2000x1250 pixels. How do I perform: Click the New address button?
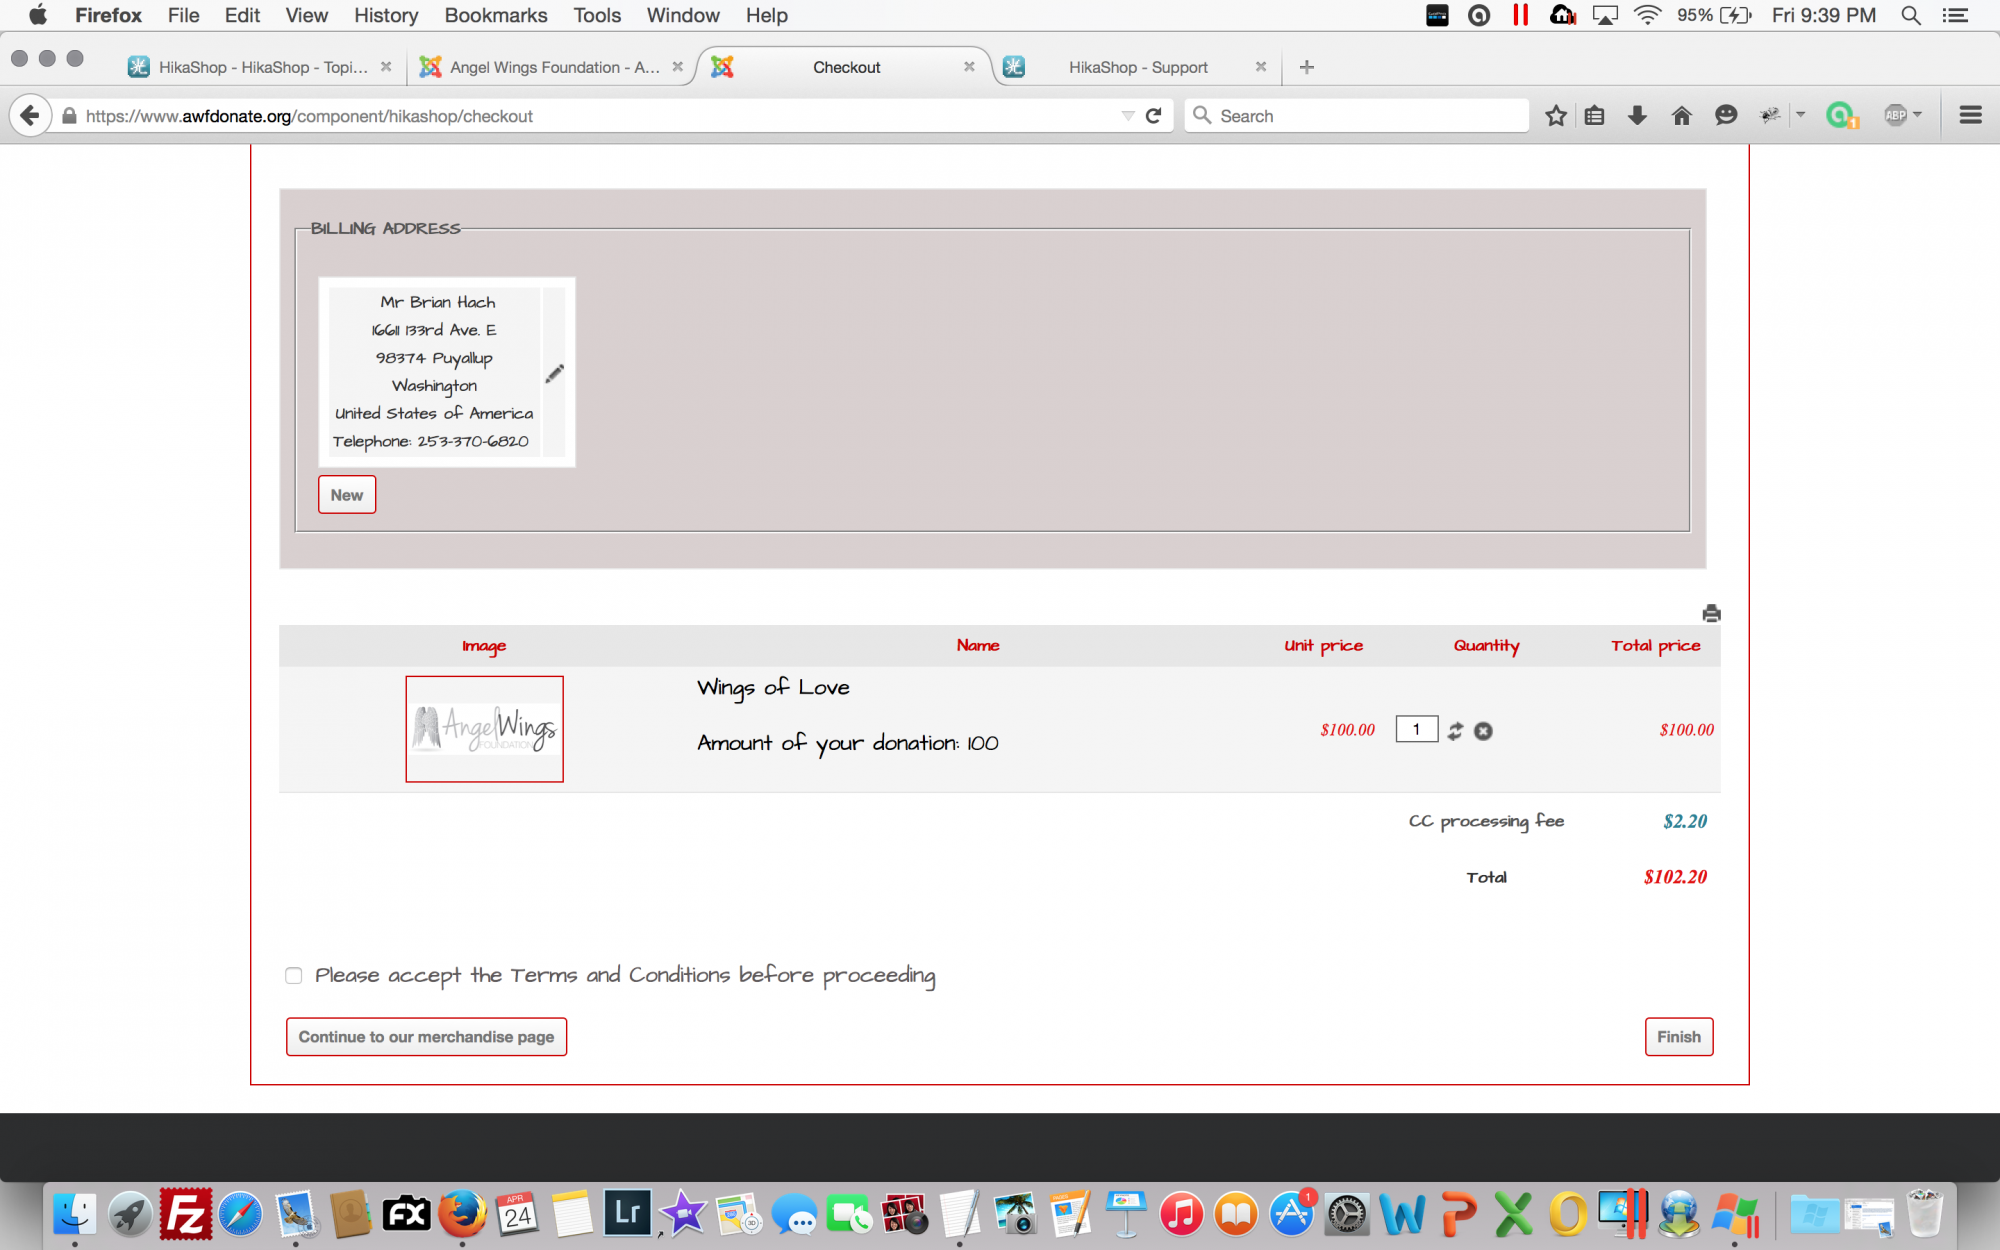(x=347, y=495)
